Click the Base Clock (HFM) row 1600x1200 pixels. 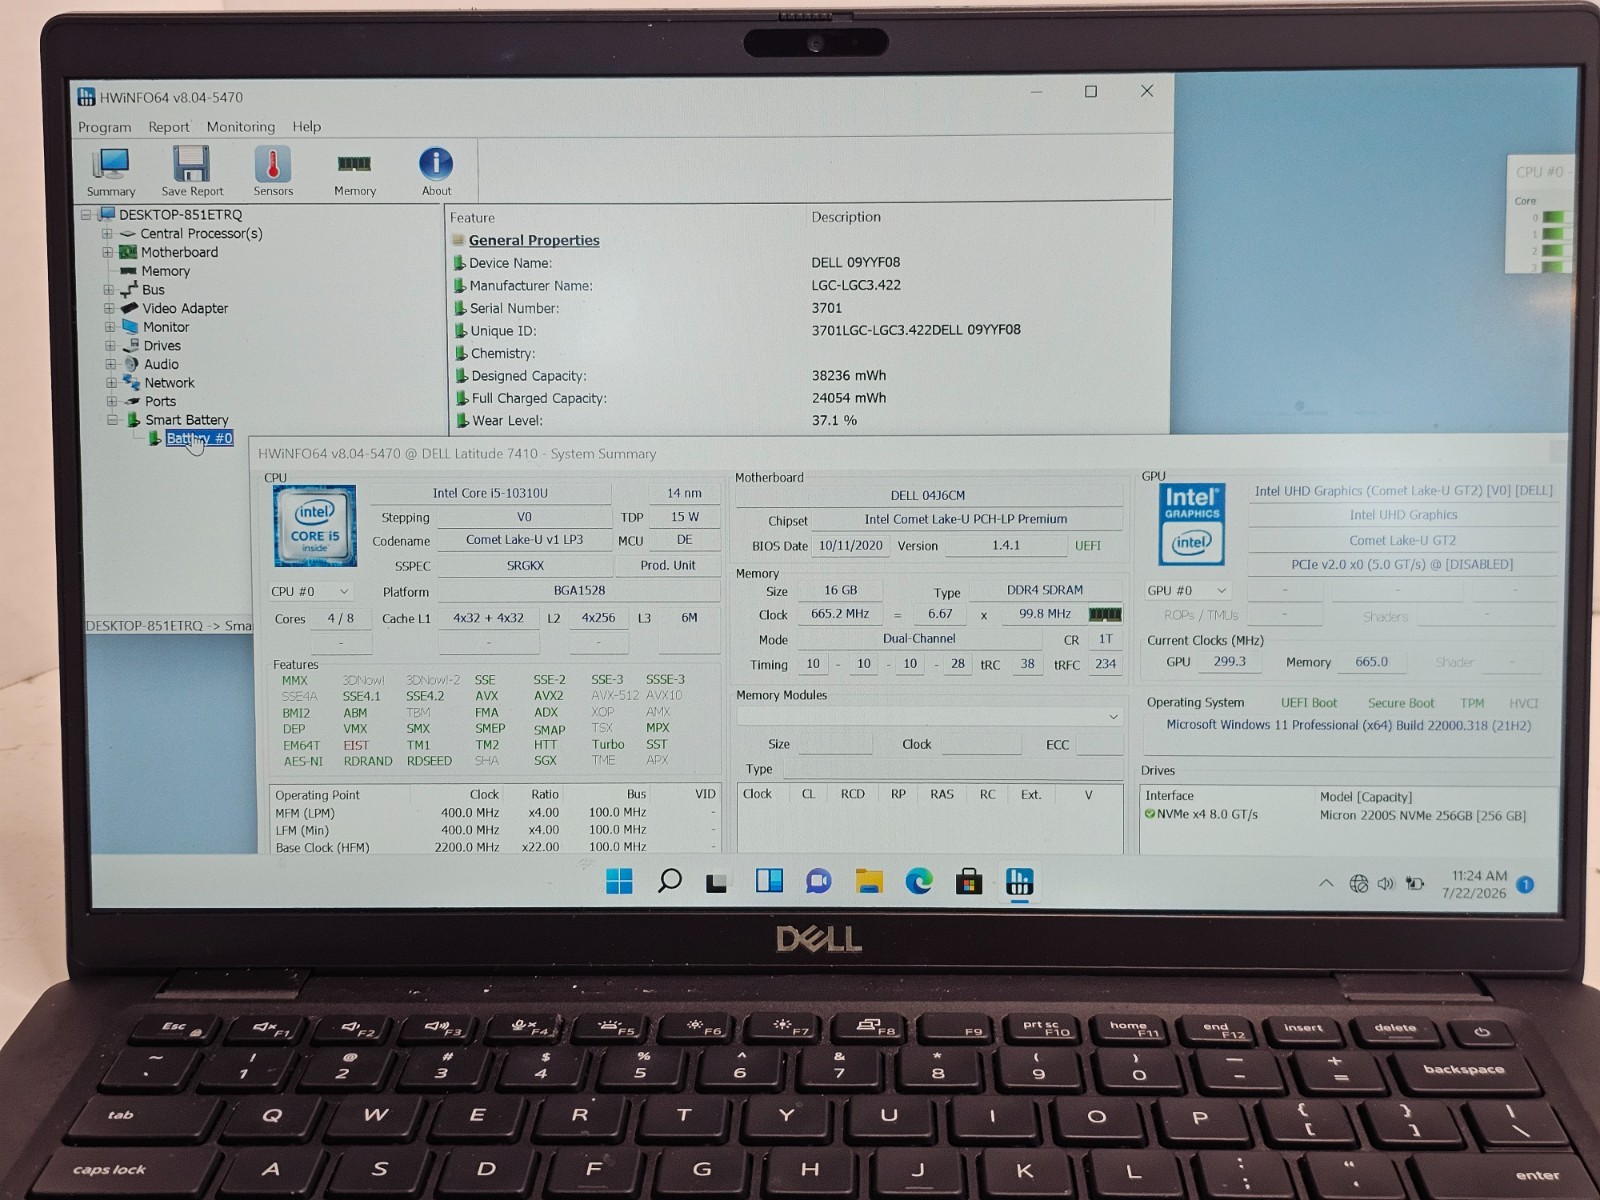coord(495,847)
